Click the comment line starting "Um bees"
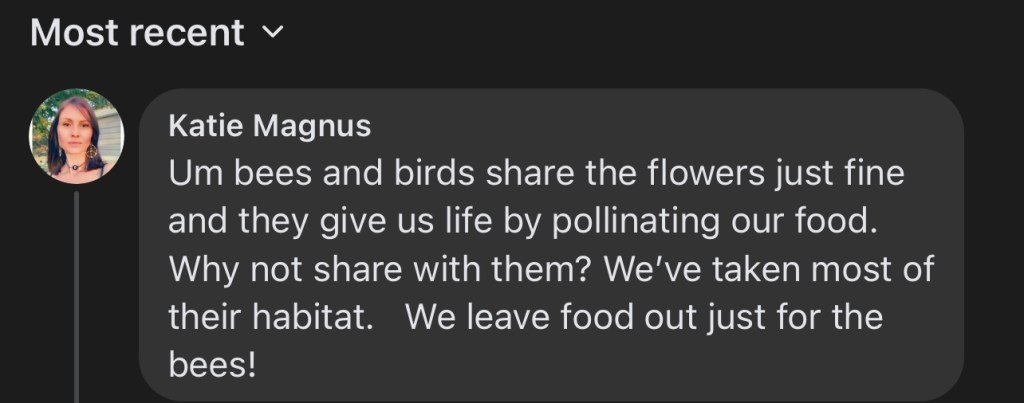Viewport: 1024px width, 403px height. point(536,174)
